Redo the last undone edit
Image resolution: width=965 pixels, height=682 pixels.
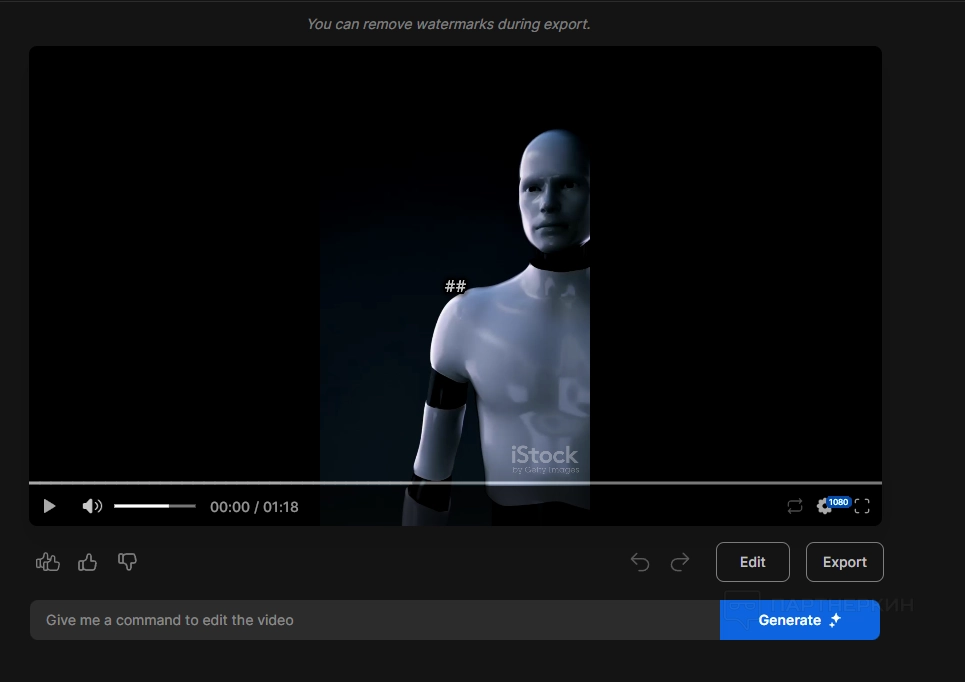(x=680, y=563)
